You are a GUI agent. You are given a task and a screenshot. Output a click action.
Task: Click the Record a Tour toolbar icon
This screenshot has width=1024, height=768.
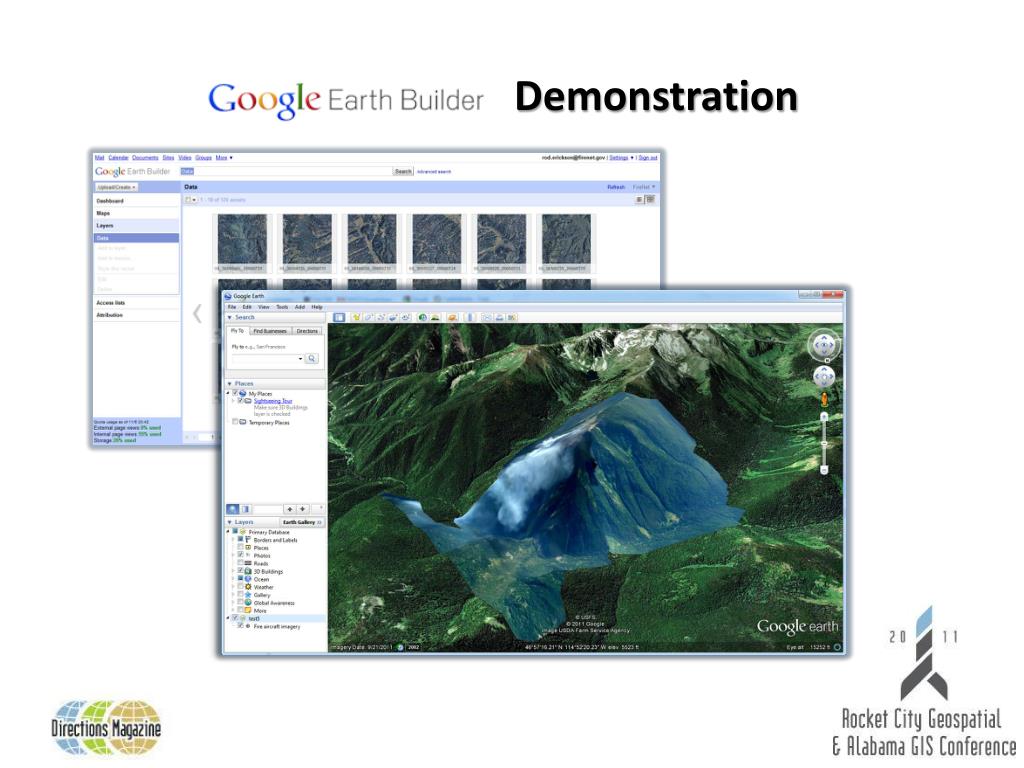[x=406, y=317]
